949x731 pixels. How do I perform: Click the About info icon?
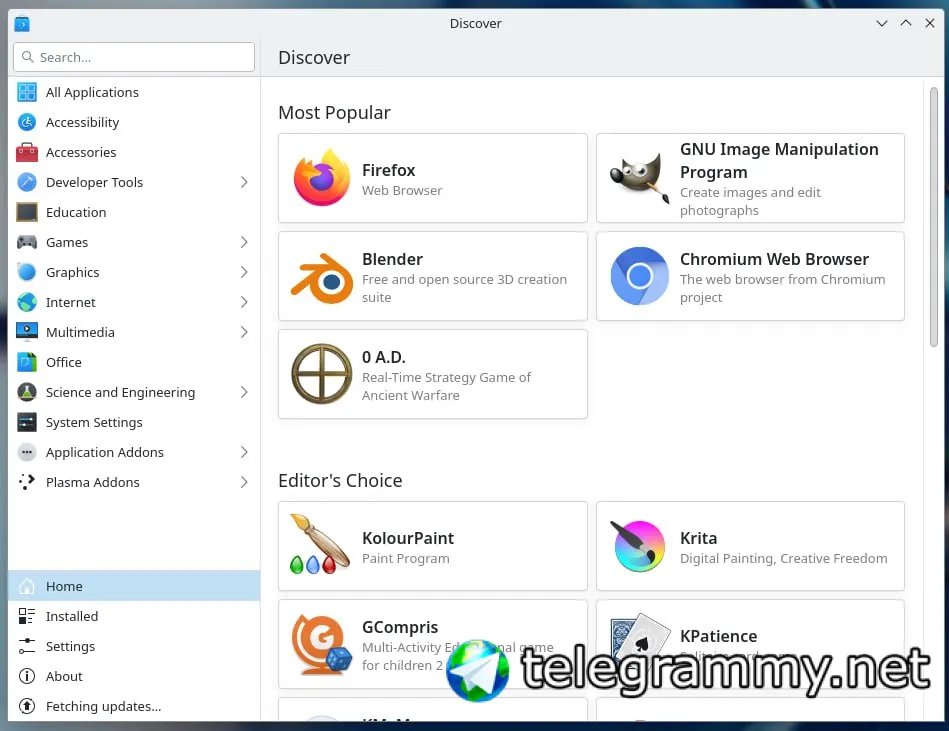27,676
